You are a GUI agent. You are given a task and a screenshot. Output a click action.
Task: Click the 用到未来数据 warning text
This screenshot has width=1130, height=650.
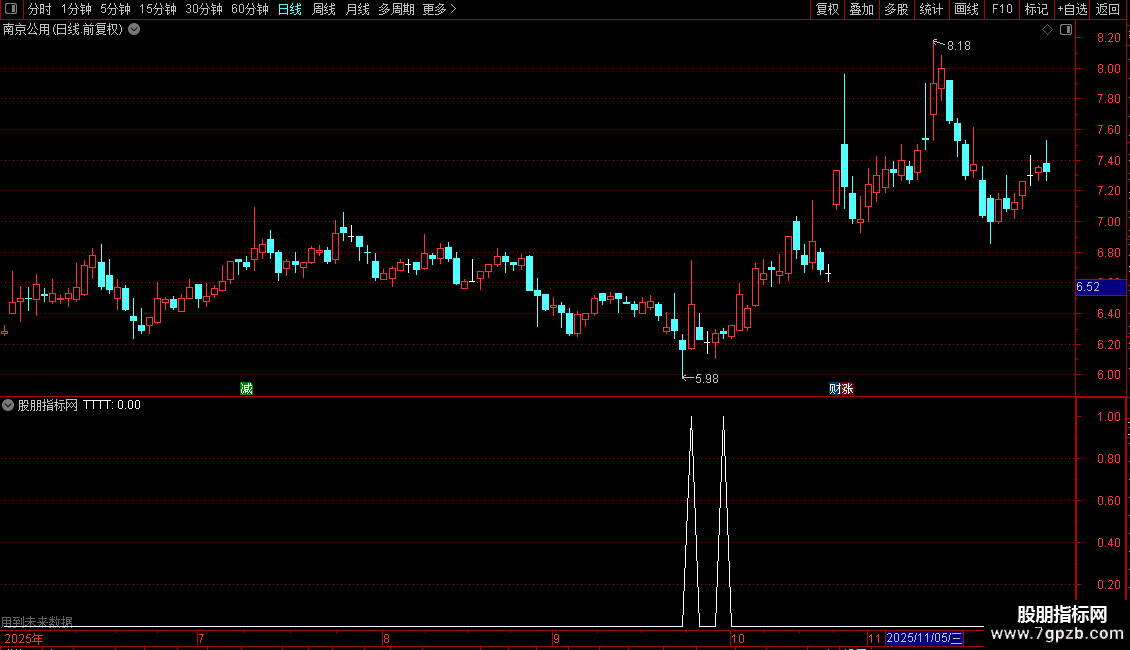tap(37, 621)
